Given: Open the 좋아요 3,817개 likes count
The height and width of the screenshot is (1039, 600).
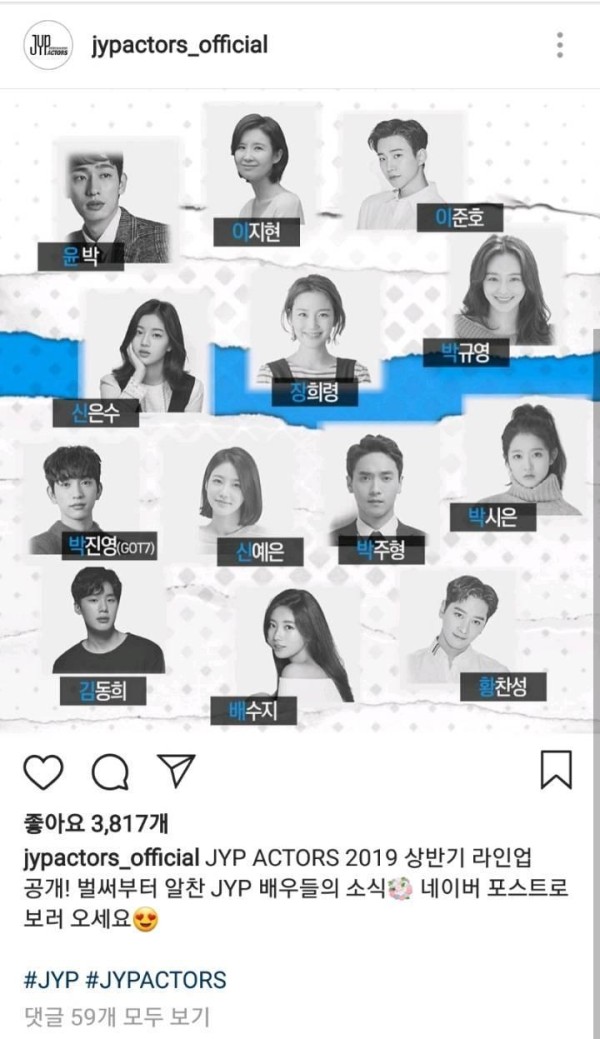Looking at the screenshot, I should [95, 824].
